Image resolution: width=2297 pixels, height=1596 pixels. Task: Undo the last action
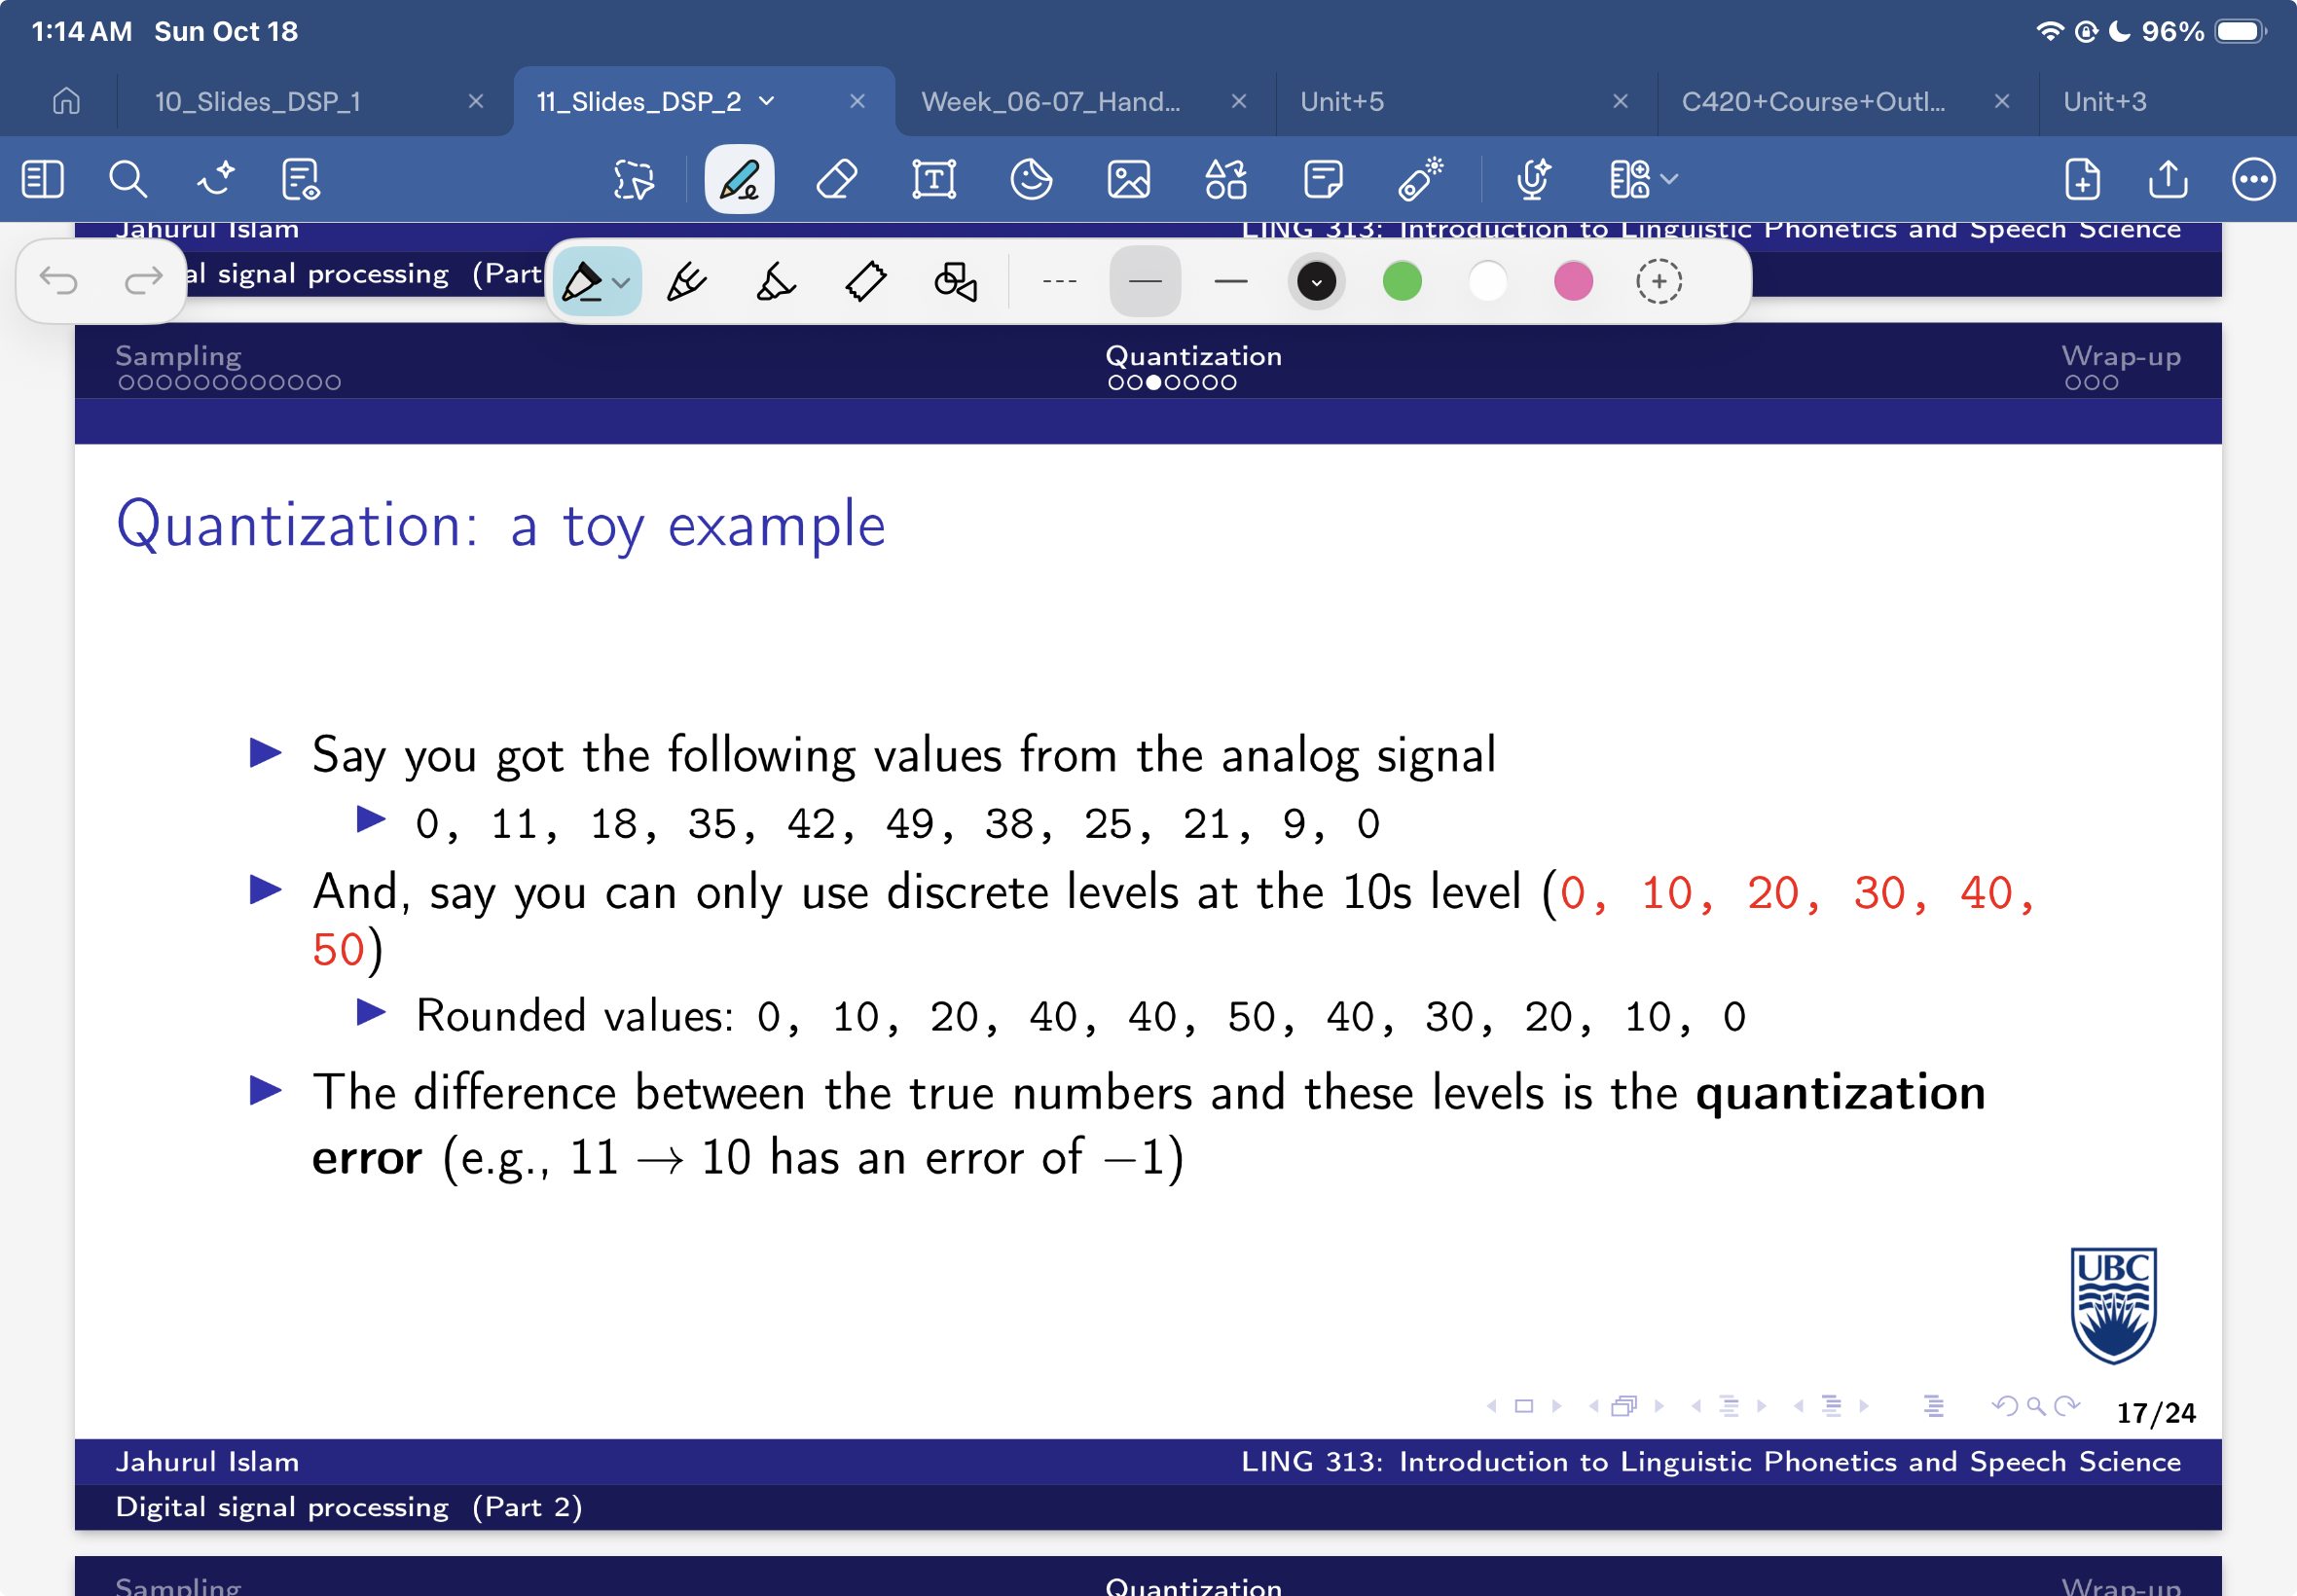58,281
